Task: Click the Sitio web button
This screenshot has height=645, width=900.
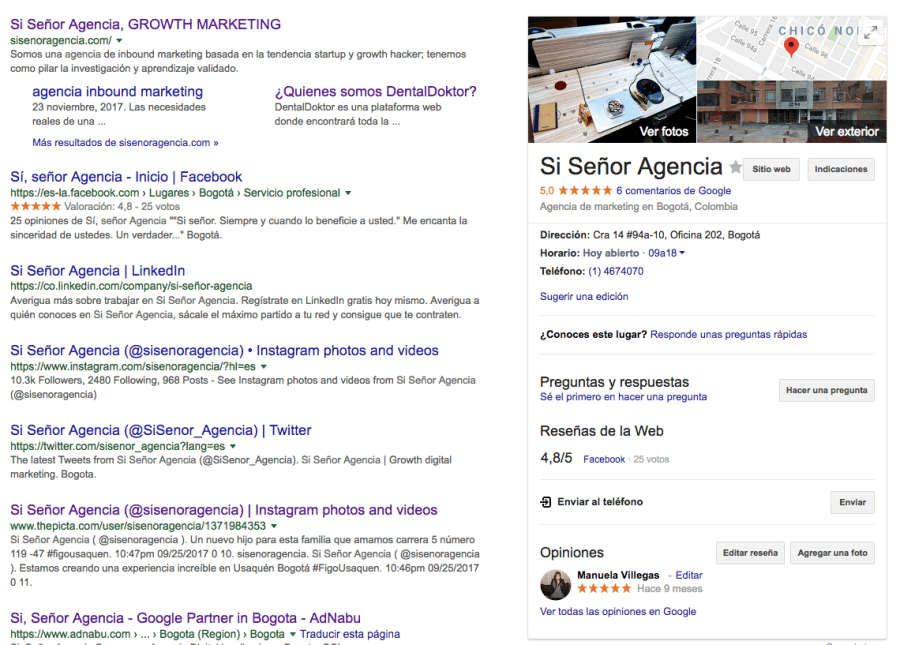Action: 771,169
